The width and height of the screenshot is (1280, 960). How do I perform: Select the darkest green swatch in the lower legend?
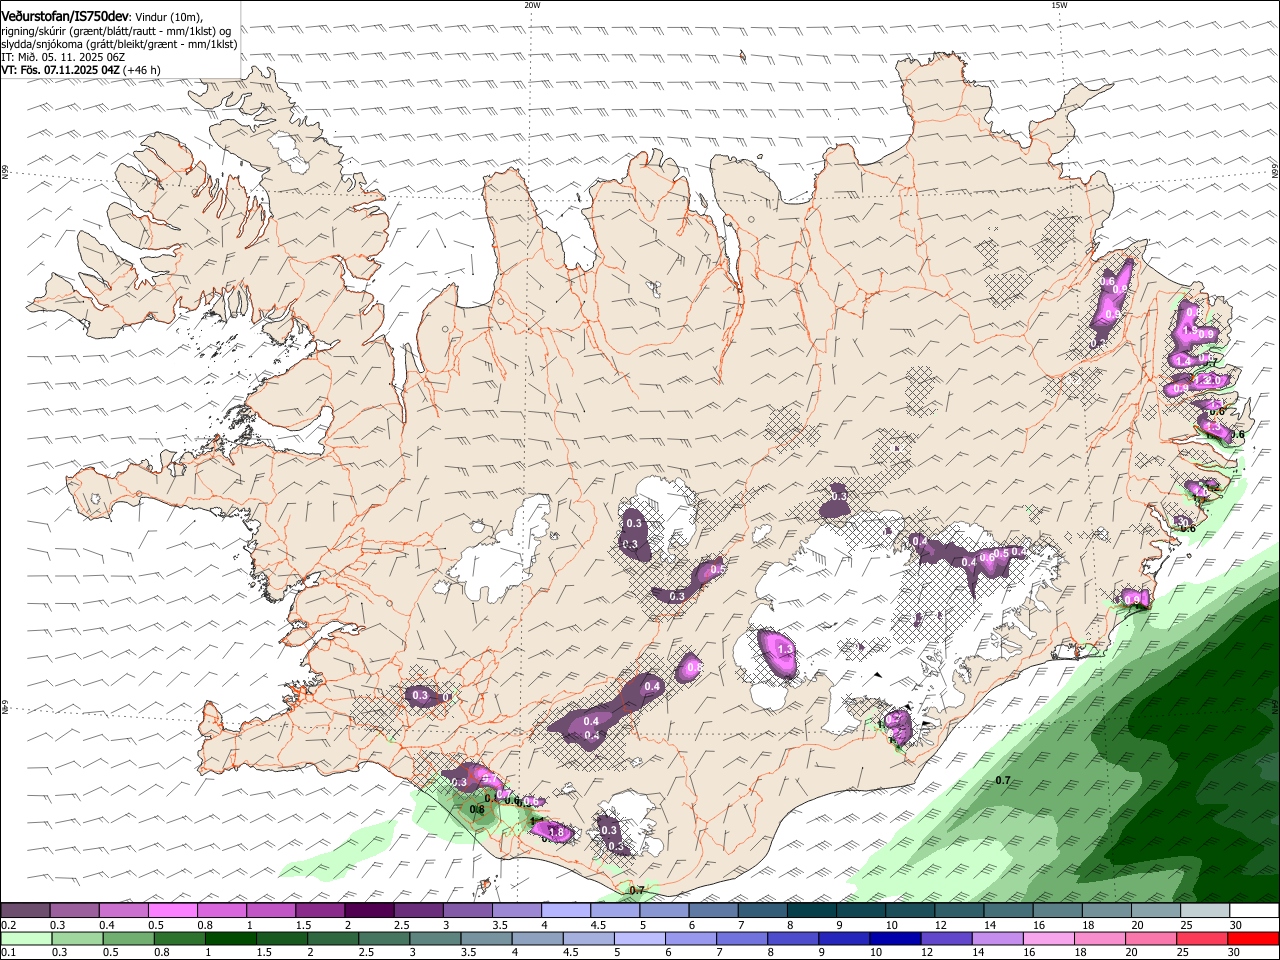230,939
